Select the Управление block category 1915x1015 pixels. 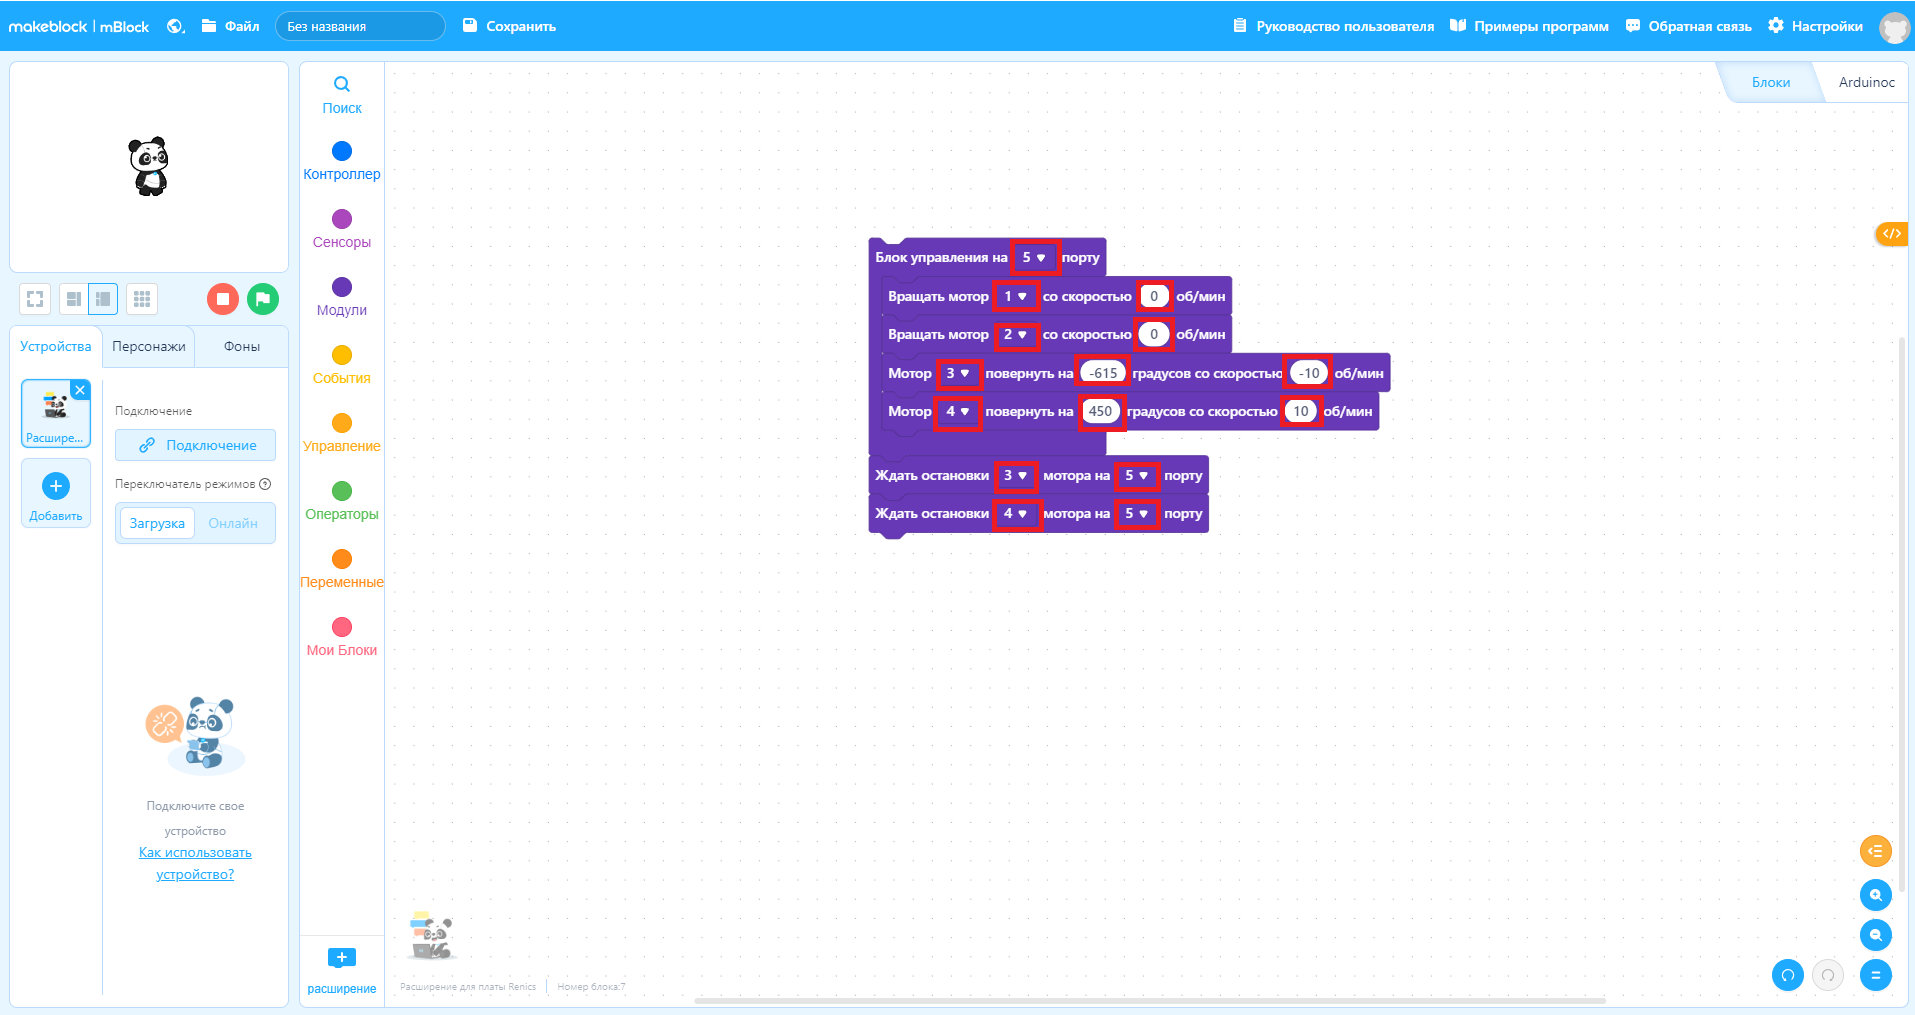pos(342,433)
